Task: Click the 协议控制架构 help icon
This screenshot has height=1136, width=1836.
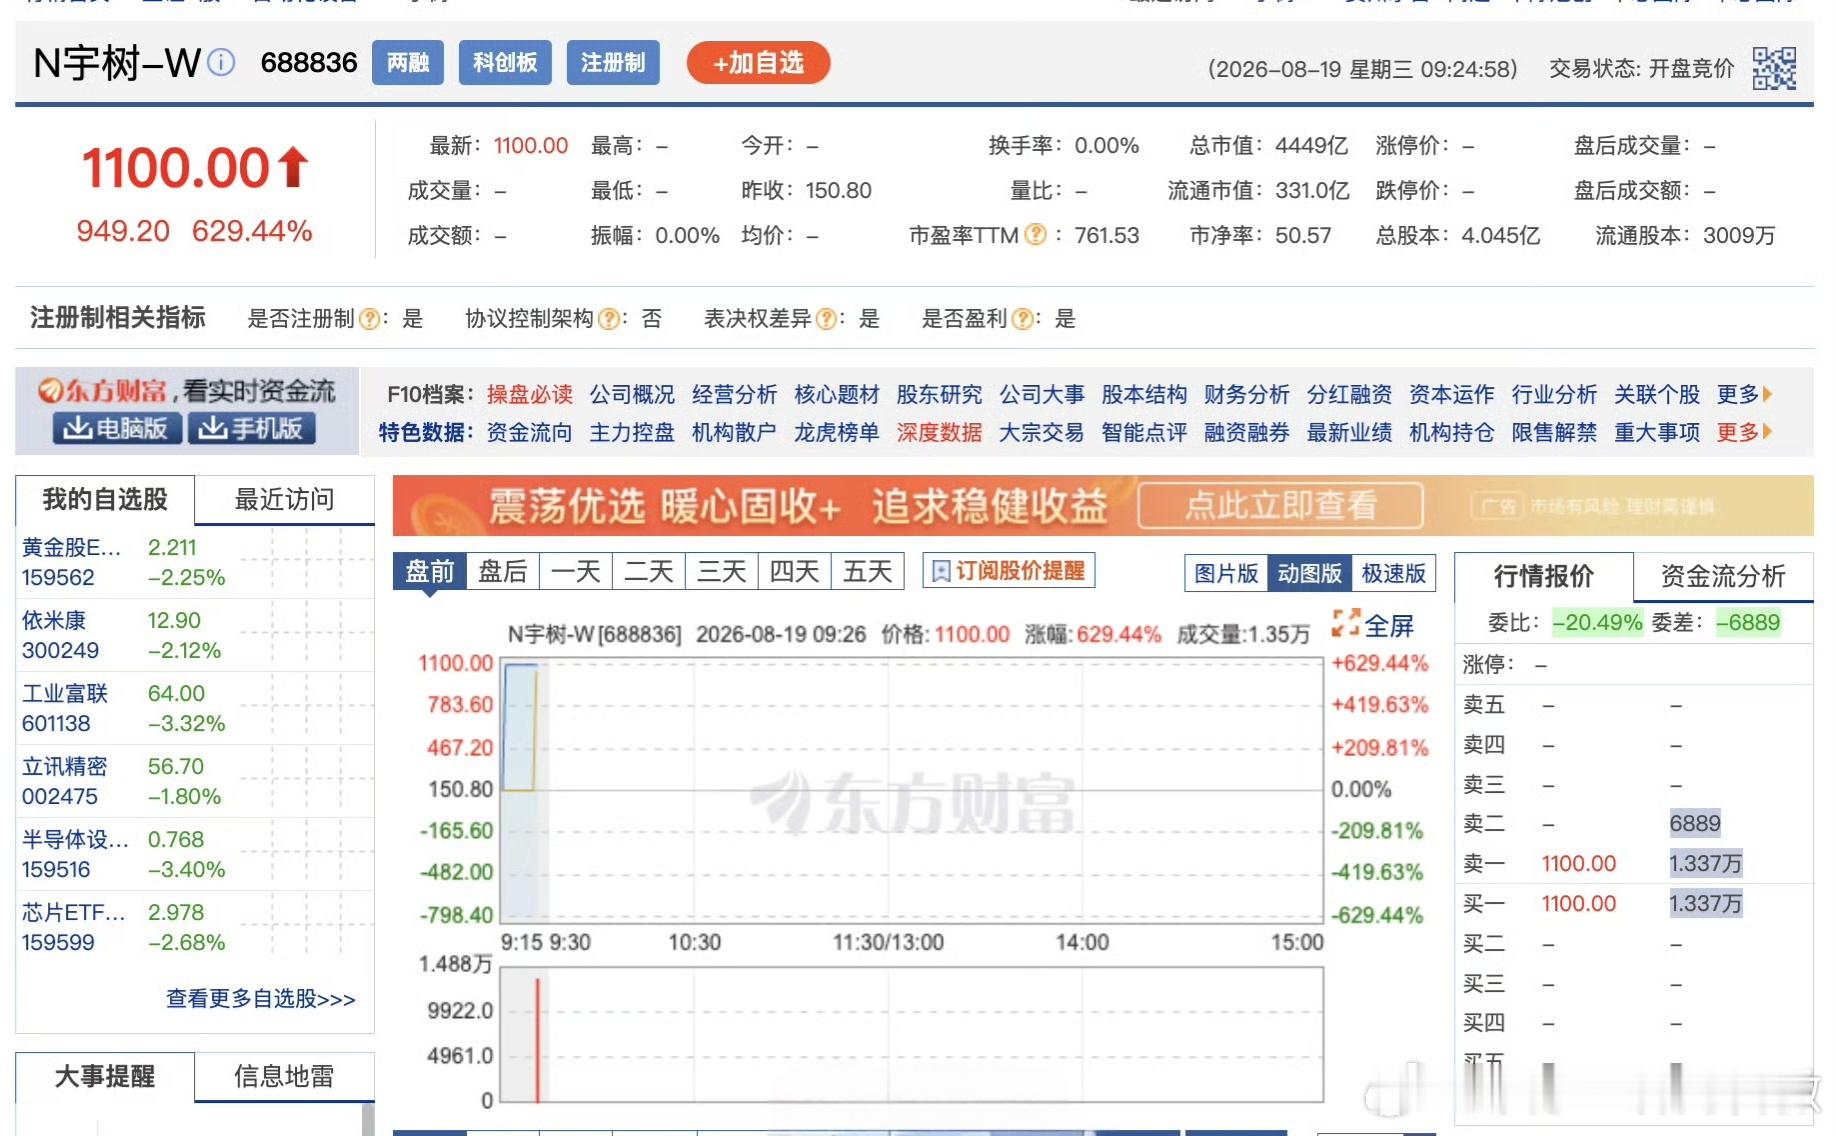Action: tap(607, 319)
